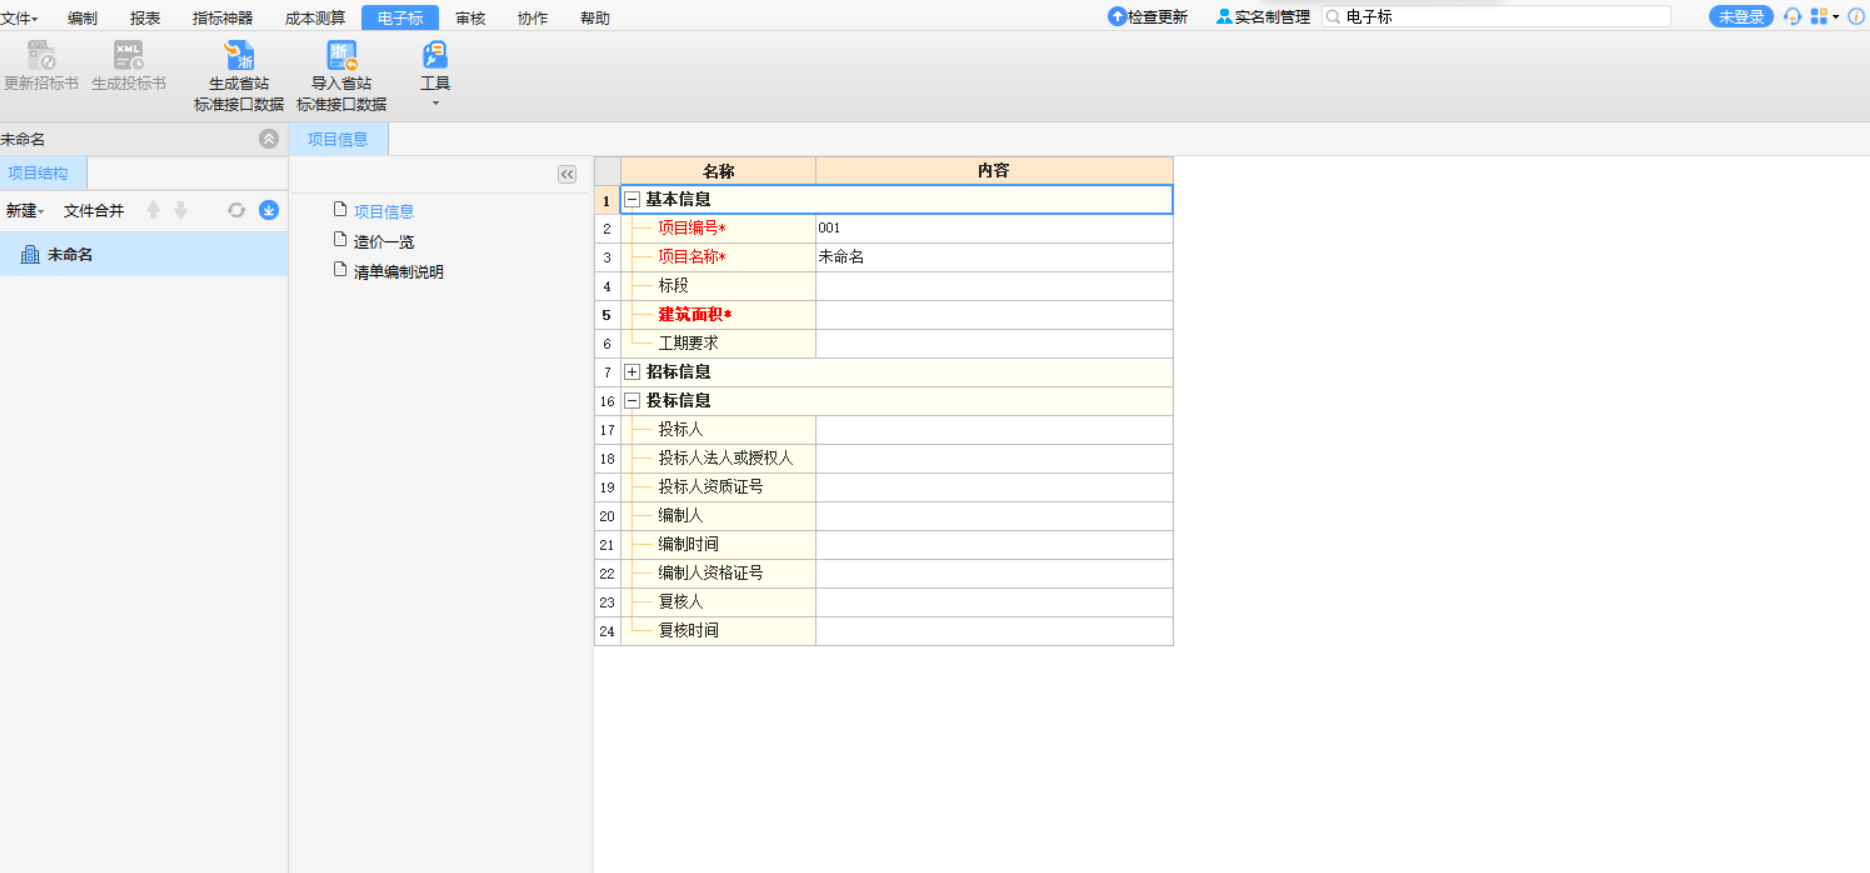Open the 成本测算 menu
The width and height of the screenshot is (1870, 873).
pyautogui.click(x=315, y=18)
